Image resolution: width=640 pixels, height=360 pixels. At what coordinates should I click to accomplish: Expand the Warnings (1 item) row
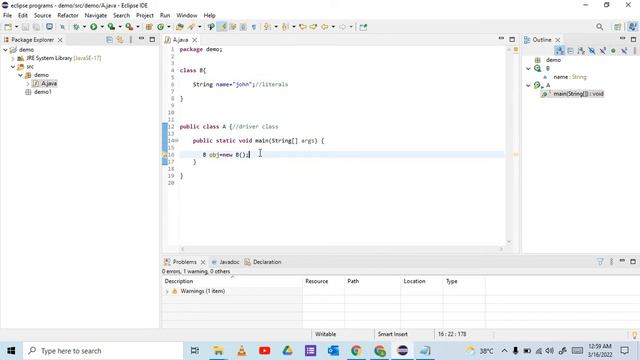[x=167, y=291]
